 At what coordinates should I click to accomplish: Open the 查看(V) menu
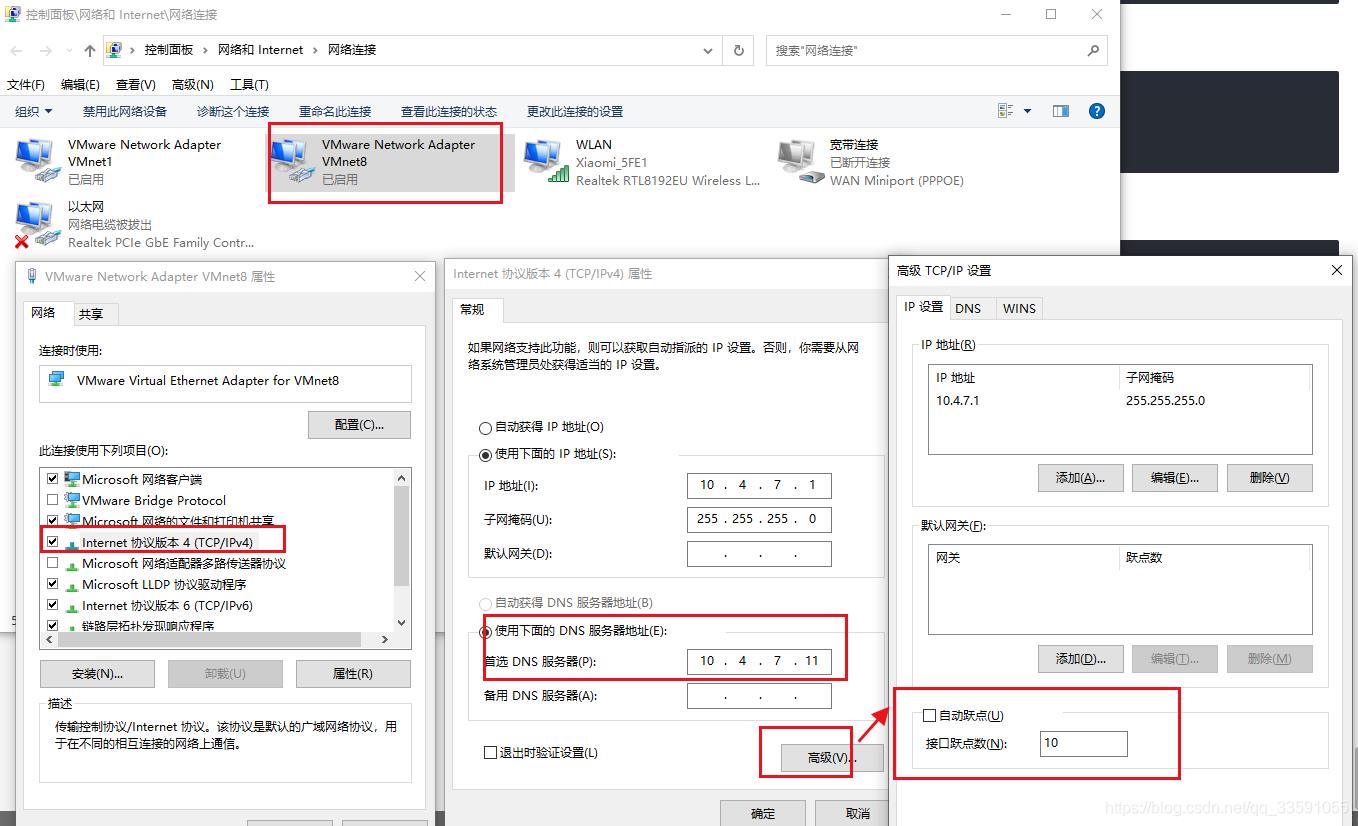coord(136,85)
